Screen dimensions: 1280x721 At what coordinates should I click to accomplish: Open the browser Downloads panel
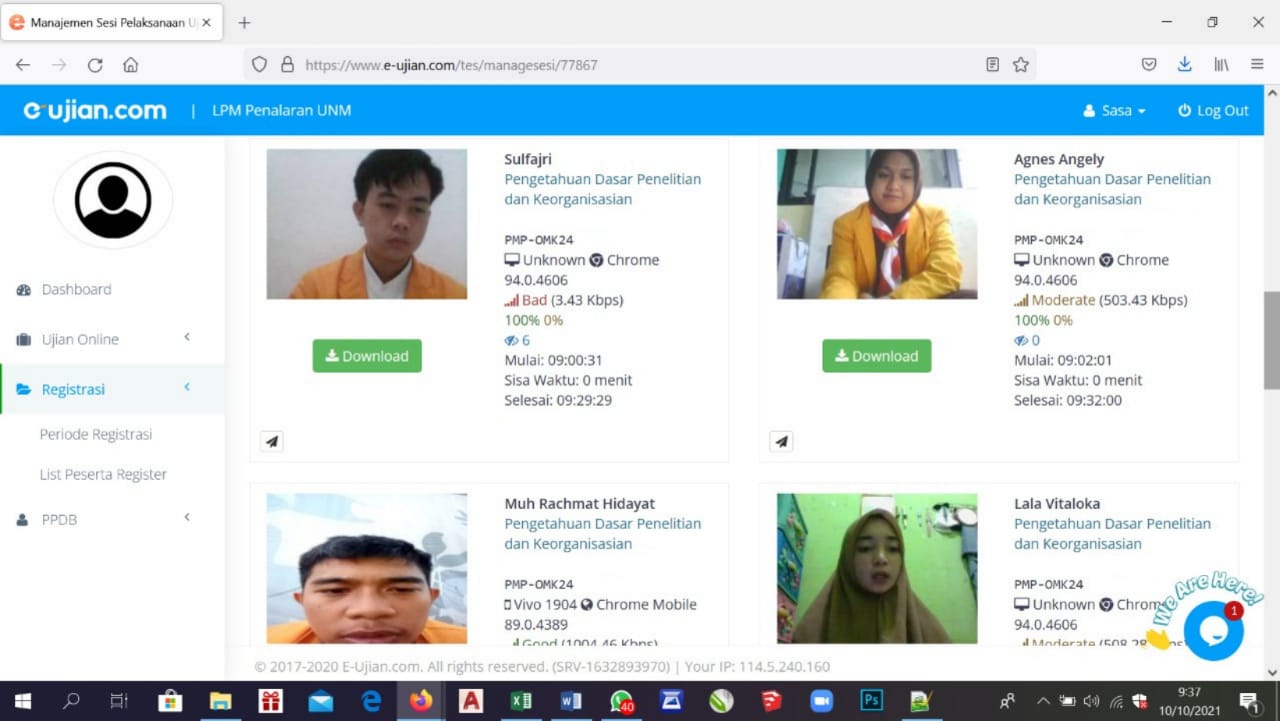coord(1184,65)
